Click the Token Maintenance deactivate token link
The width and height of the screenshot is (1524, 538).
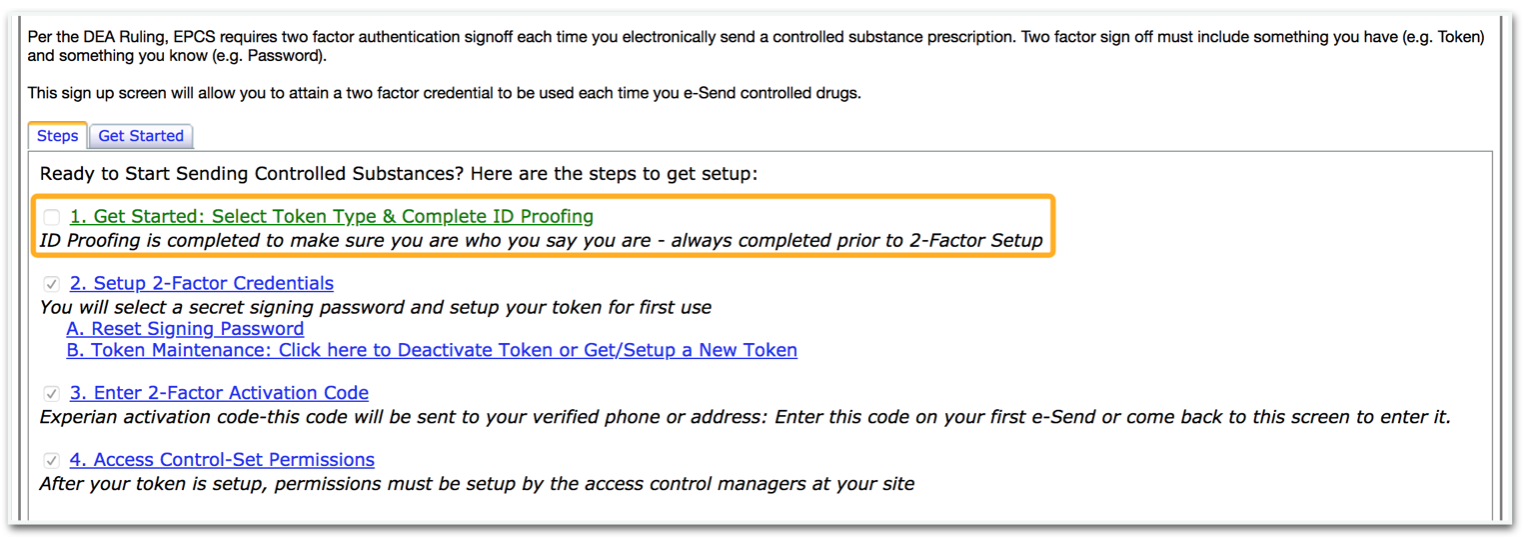(x=431, y=350)
